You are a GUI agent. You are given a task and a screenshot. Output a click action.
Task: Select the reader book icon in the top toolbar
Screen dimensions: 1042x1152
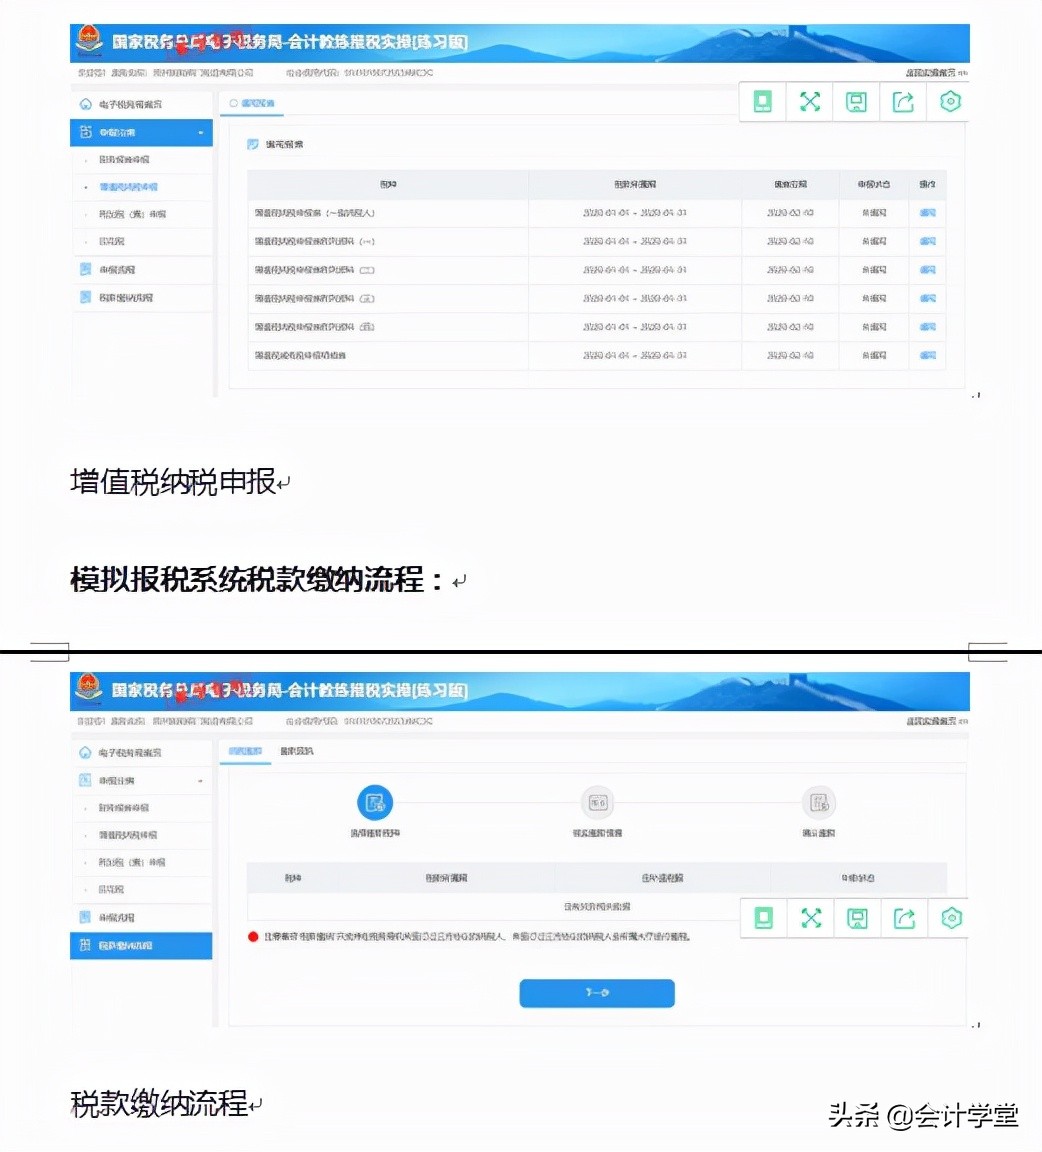(762, 101)
